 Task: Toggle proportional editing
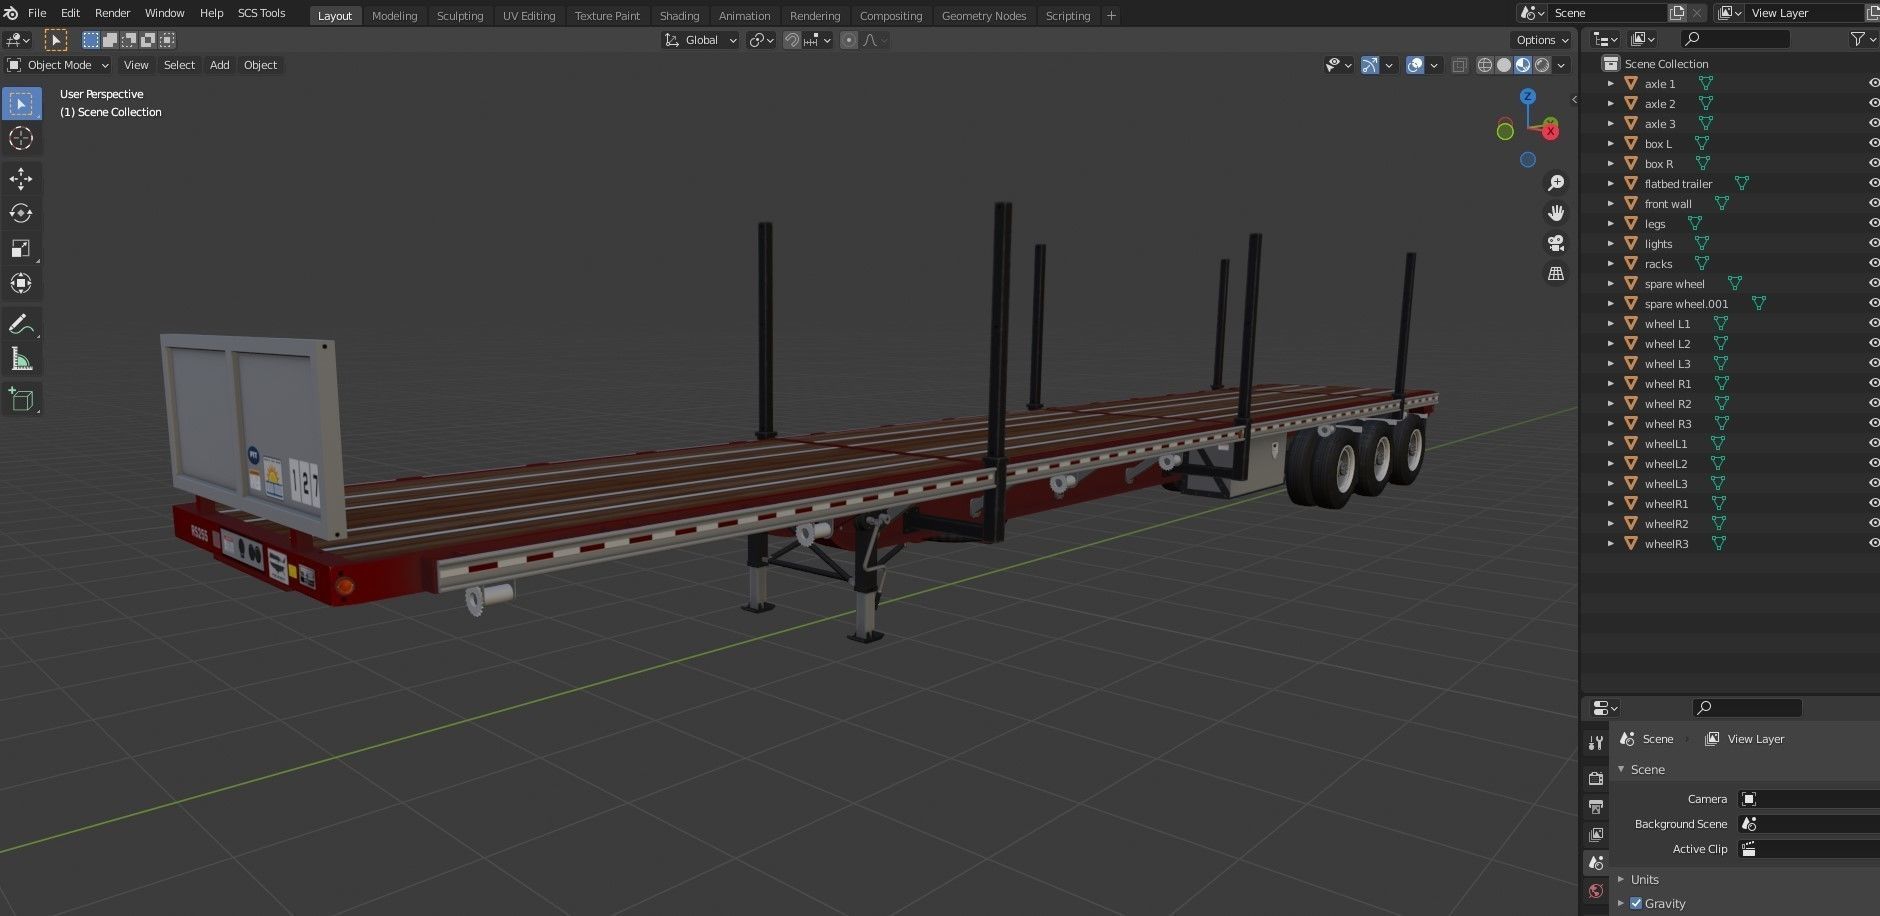point(849,40)
